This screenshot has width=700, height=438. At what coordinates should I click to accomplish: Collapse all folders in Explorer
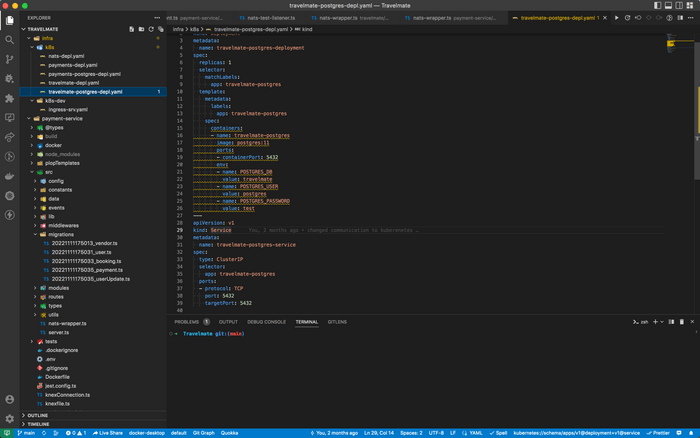(161, 29)
